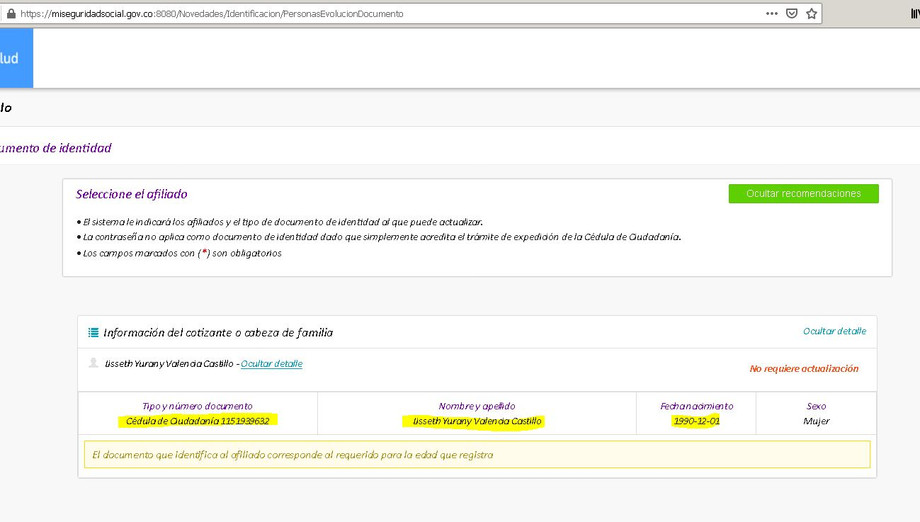Click the highlighted birth date 1990-12-01
The width and height of the screenshot is (920, 522).
pyautogui.click(x=696, y=421)
